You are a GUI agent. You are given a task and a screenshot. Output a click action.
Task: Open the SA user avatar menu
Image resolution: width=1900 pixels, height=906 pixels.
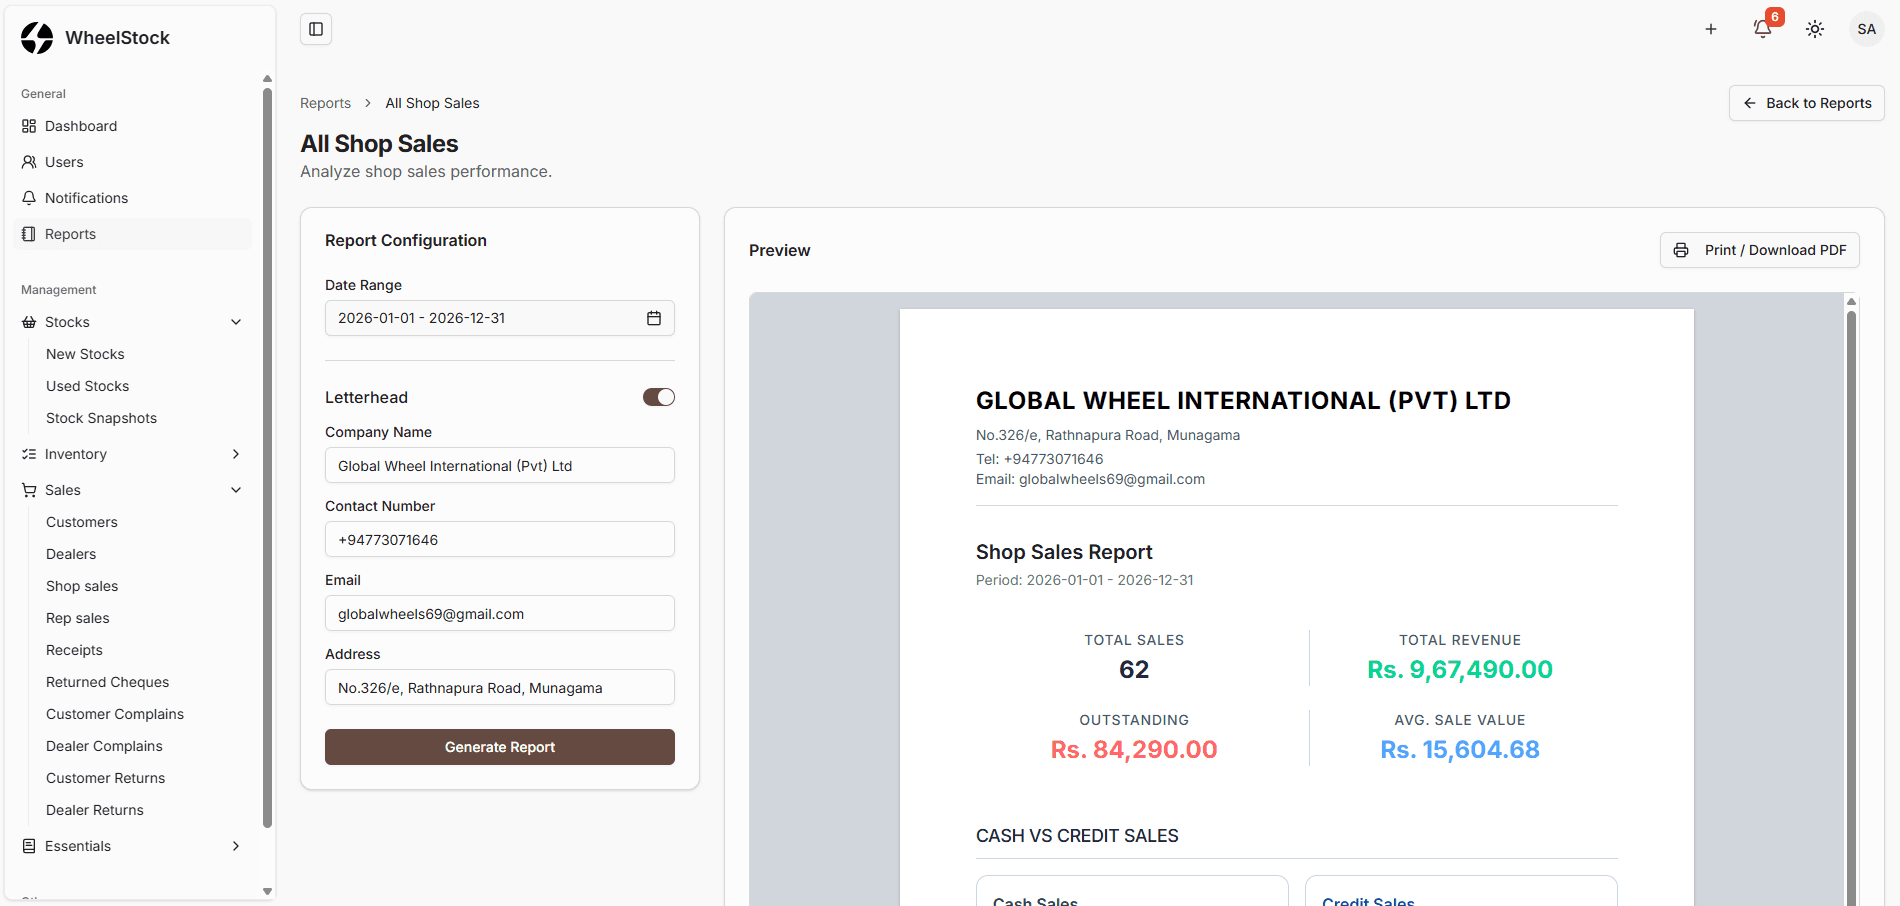[x=1866, y=29]
